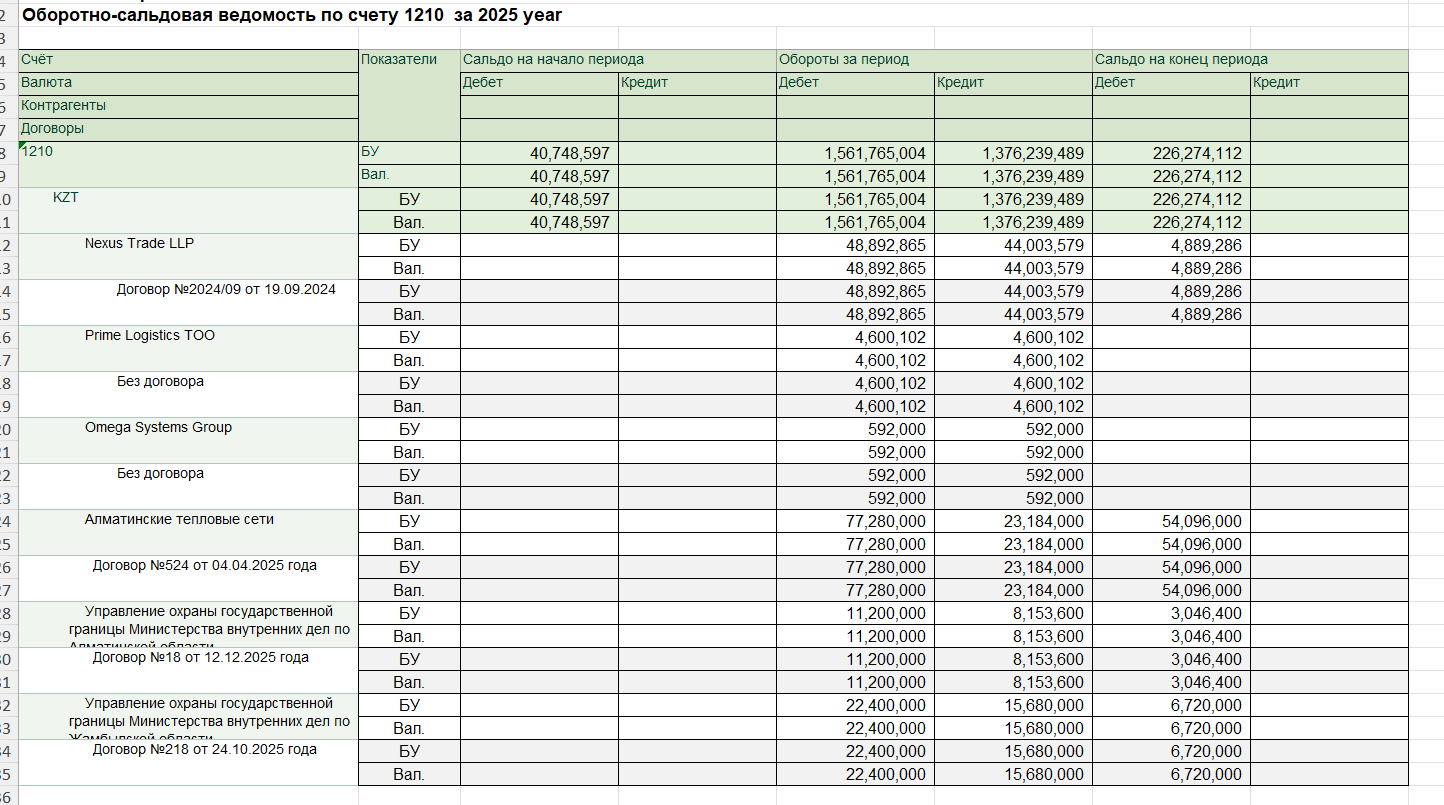
Task: Click 1,376,239,489 in the KZT Вал. row
Action: [1013, 222]
